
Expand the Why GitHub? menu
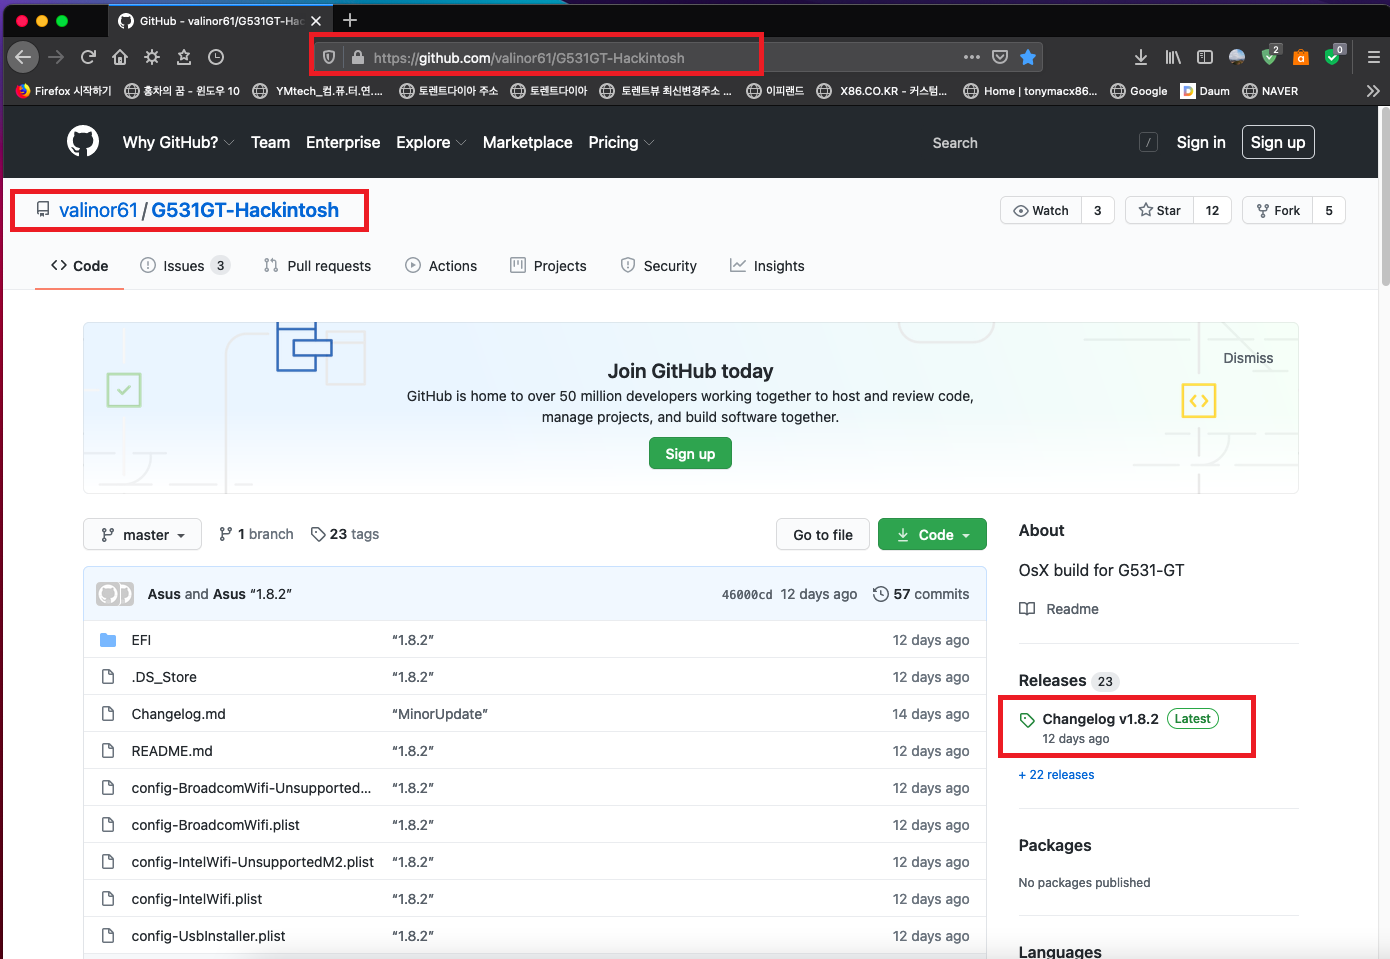178,142
